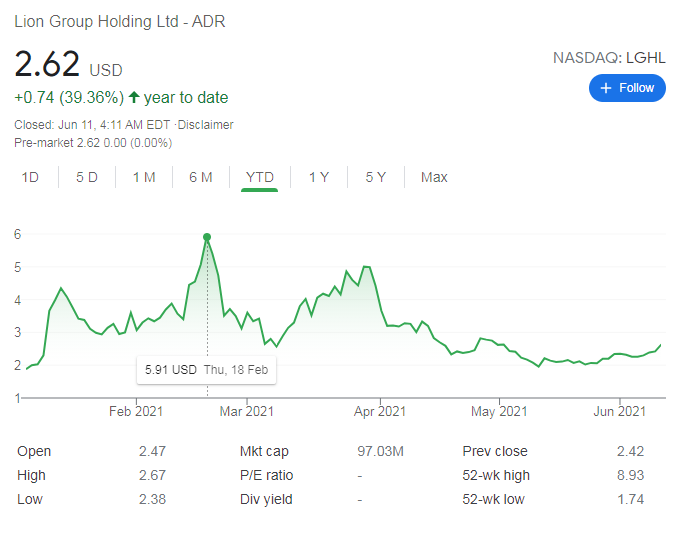Click the Mar 2021 axis label
Screen dimensions: 687x537
tap(247, 412)
